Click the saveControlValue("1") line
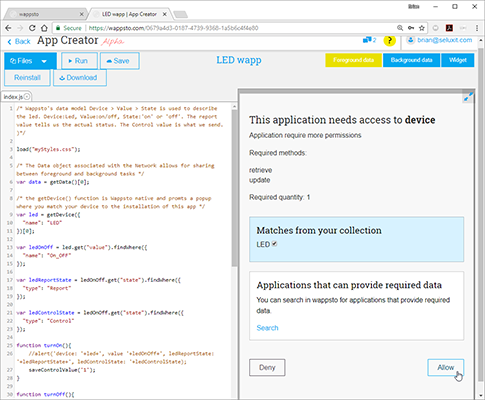This screenshot has height=400, width=485. click(62, 370)
